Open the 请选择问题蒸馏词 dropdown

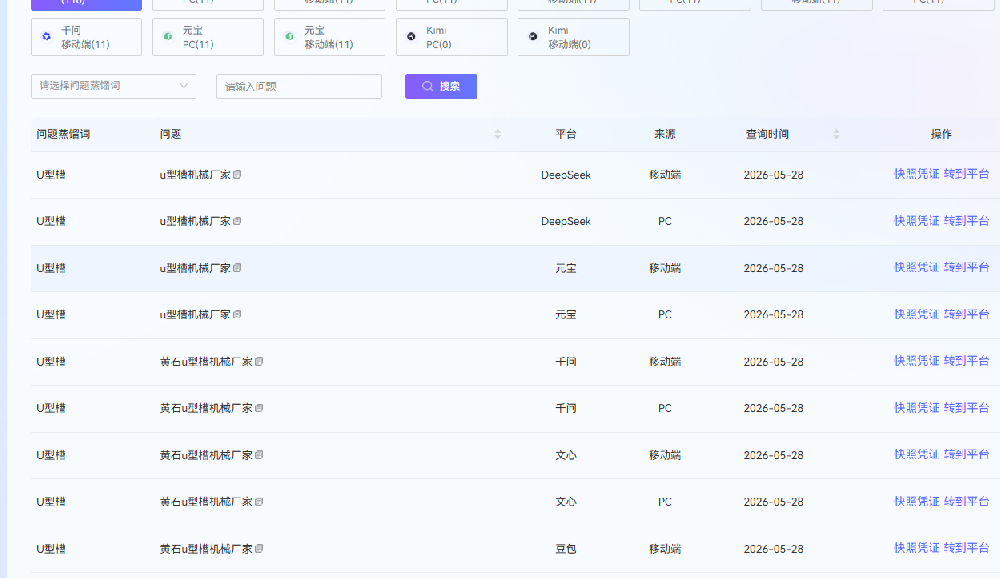(114, 86)
